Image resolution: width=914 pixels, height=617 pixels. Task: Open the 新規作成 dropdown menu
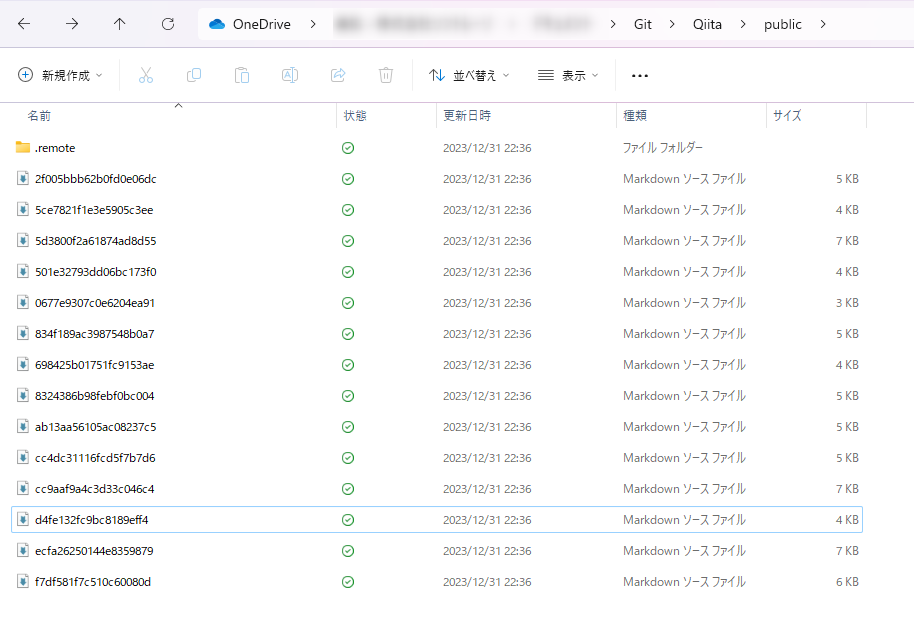[x=61, y=75]
